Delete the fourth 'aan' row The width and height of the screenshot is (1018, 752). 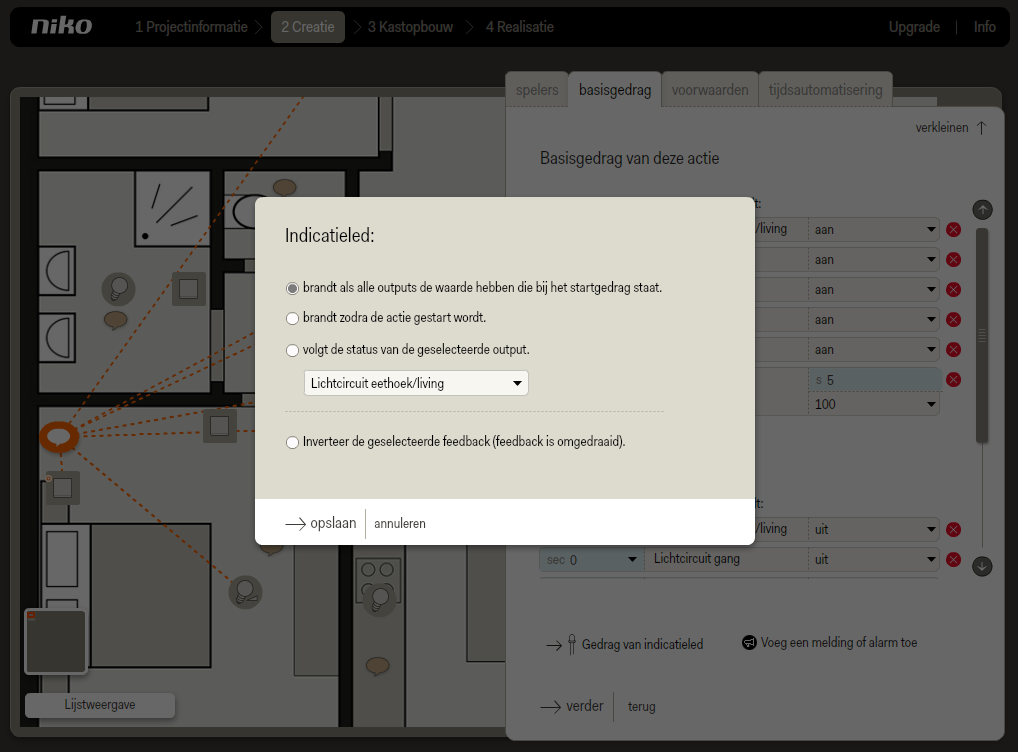pos(954,320)
